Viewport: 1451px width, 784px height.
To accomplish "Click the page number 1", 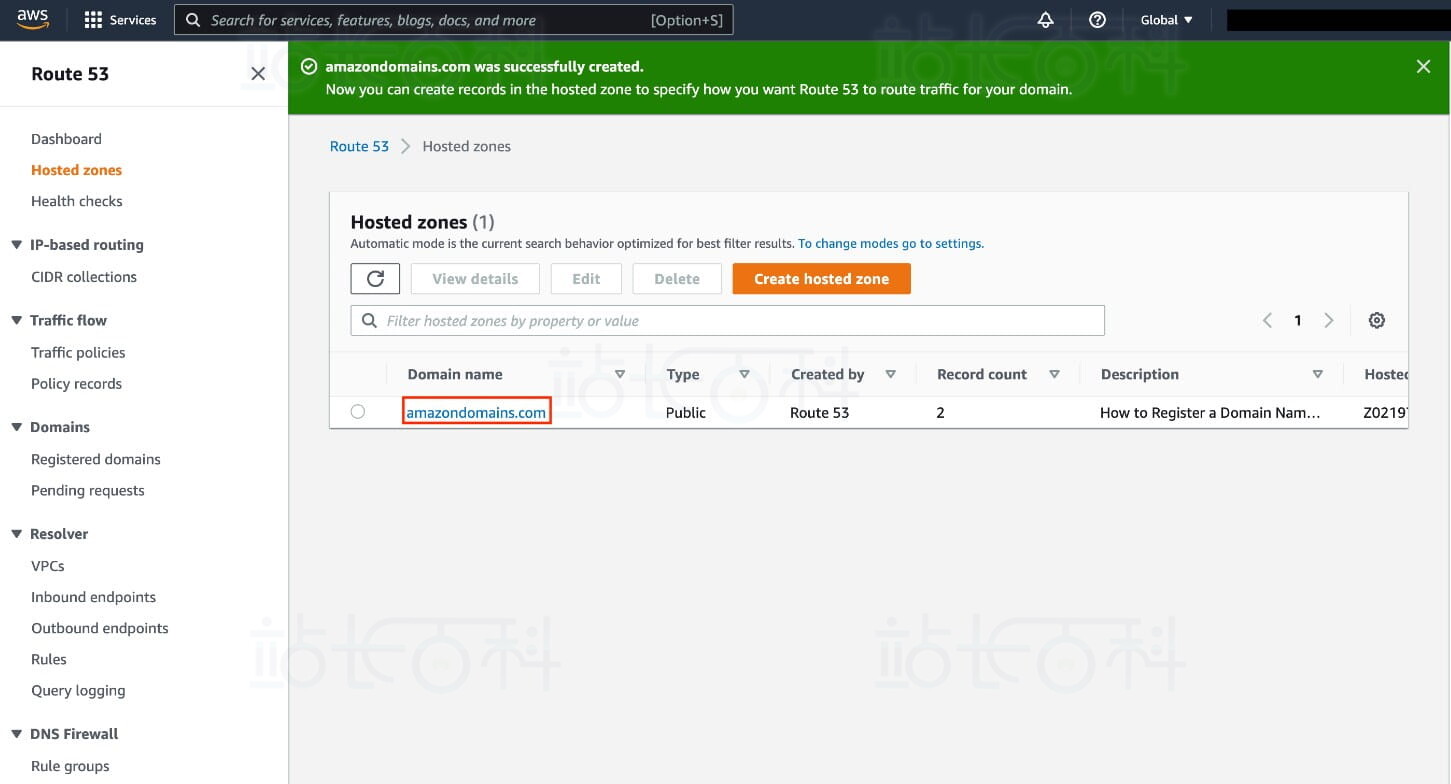I will tap(1298, 321).
